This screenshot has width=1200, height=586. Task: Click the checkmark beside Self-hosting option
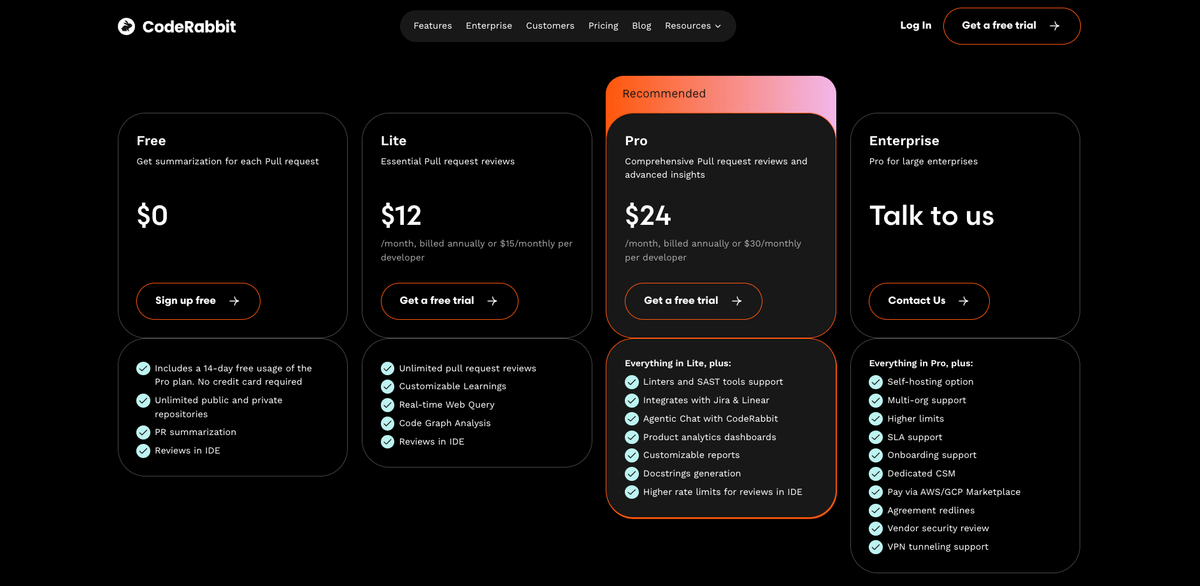click(x=875, y=382)
